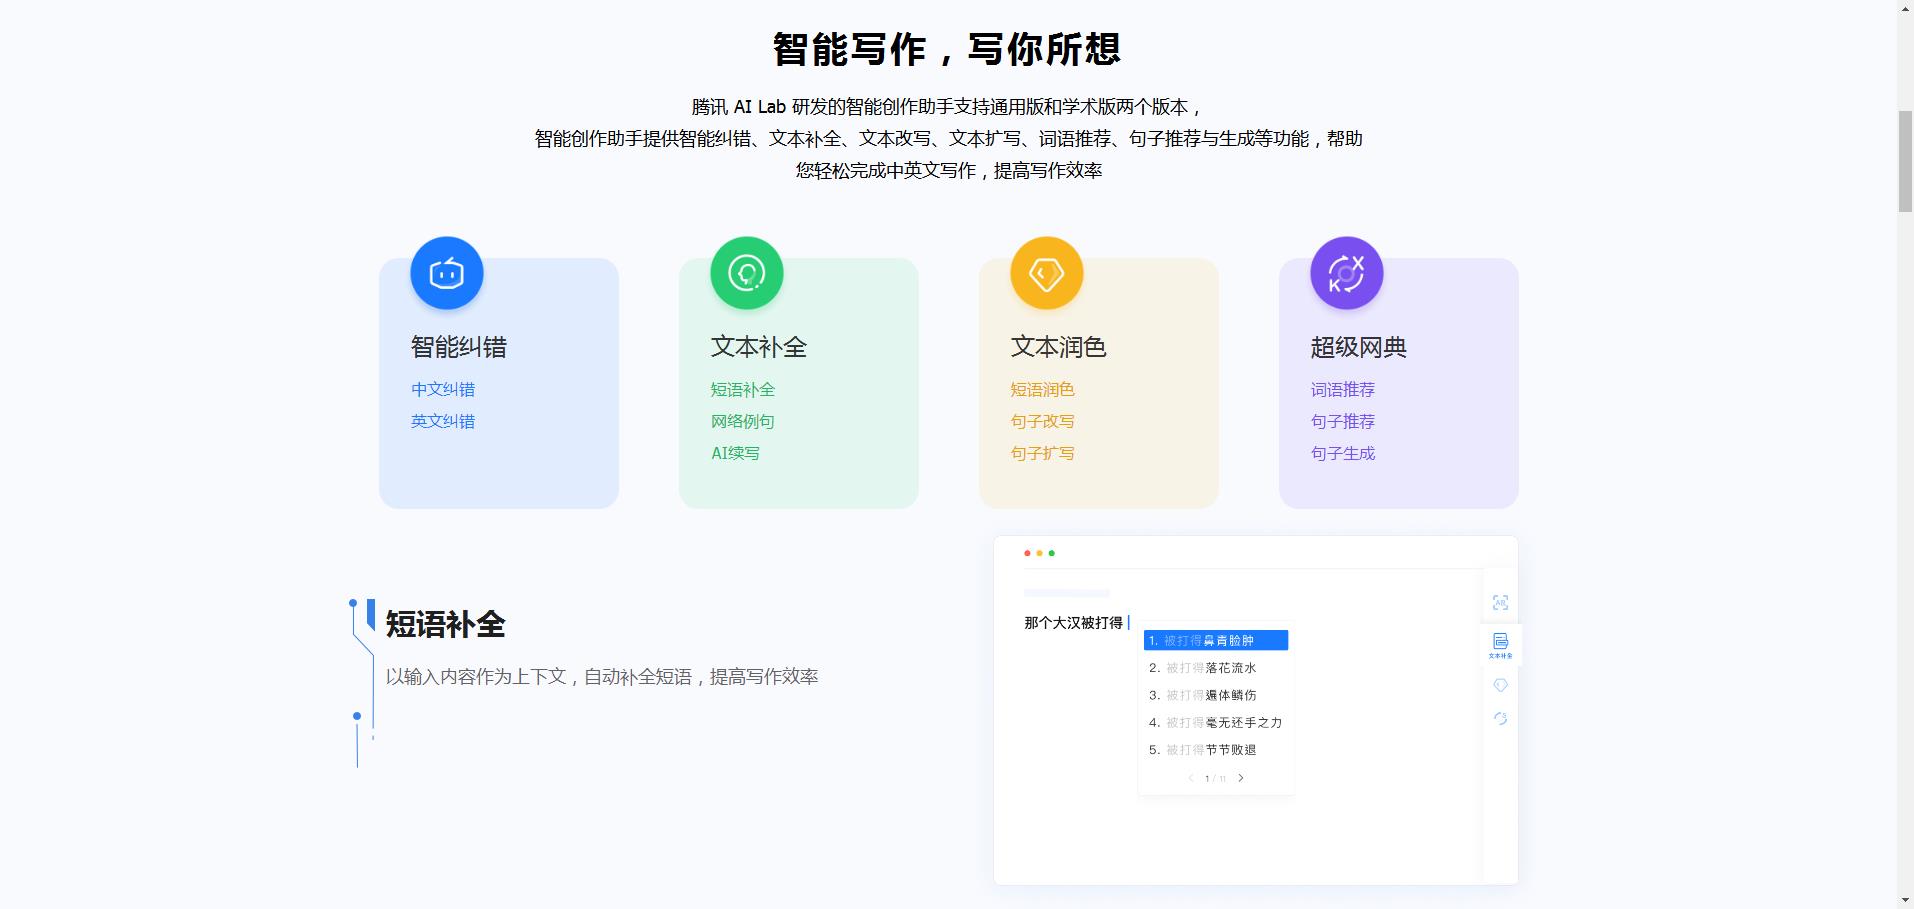This screenshot has height=909, width=1914.
Task: Click the purple 超级网典 icon
Action: [x=1347, y=273]
